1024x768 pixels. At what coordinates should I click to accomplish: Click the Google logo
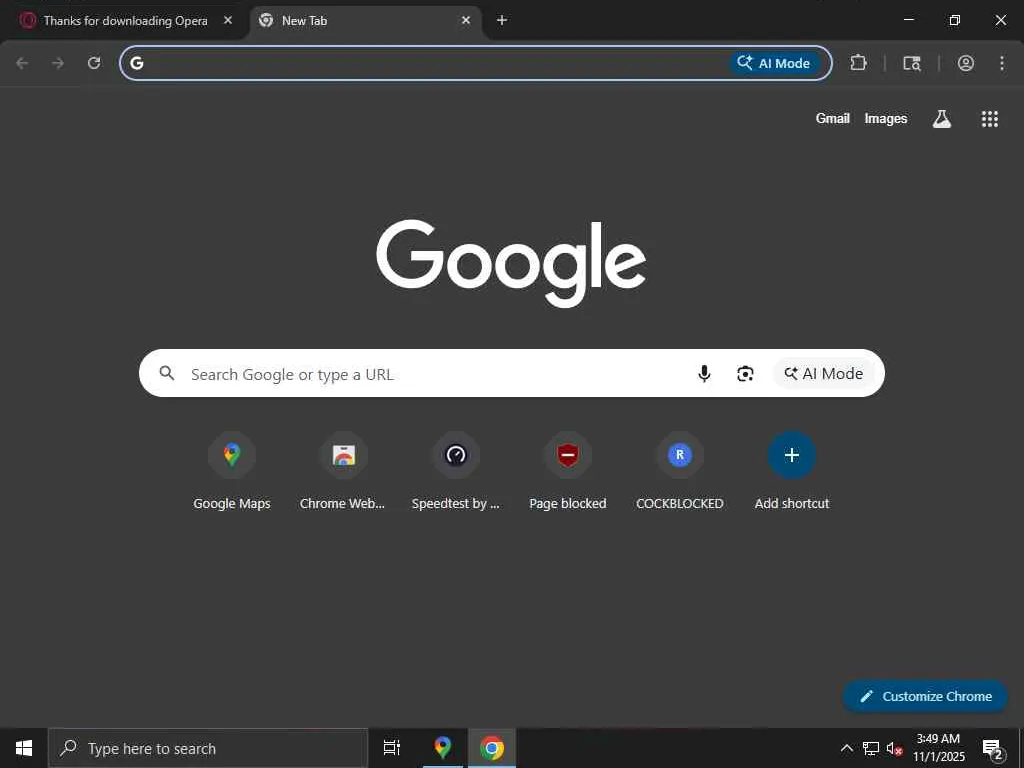coord(511,263)
